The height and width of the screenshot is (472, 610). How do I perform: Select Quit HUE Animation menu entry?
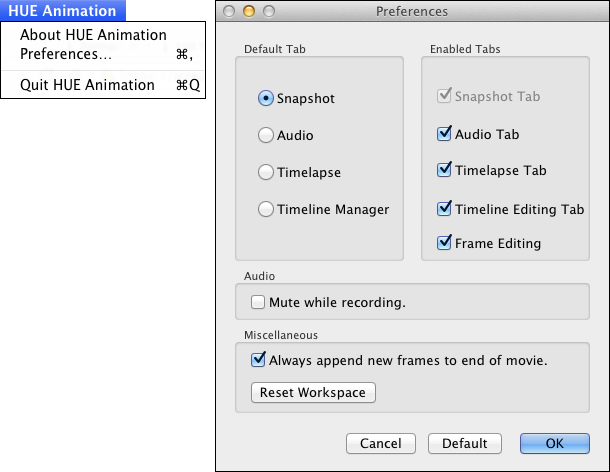click(x=103, y=84)
